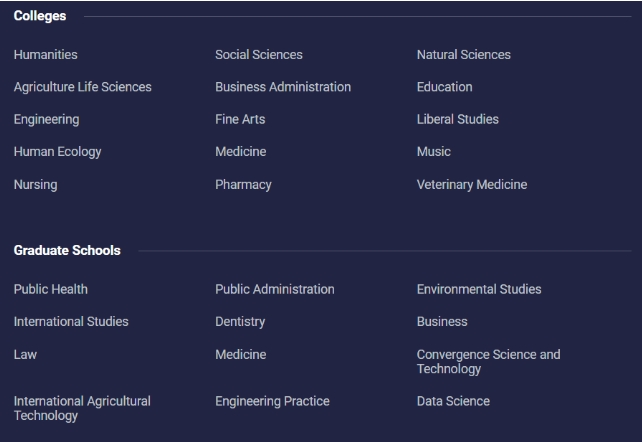Image resolution: width=642 pixels, height=442 pixels.
Task: Click the Education college link
Action: click(x=445, y=87)
